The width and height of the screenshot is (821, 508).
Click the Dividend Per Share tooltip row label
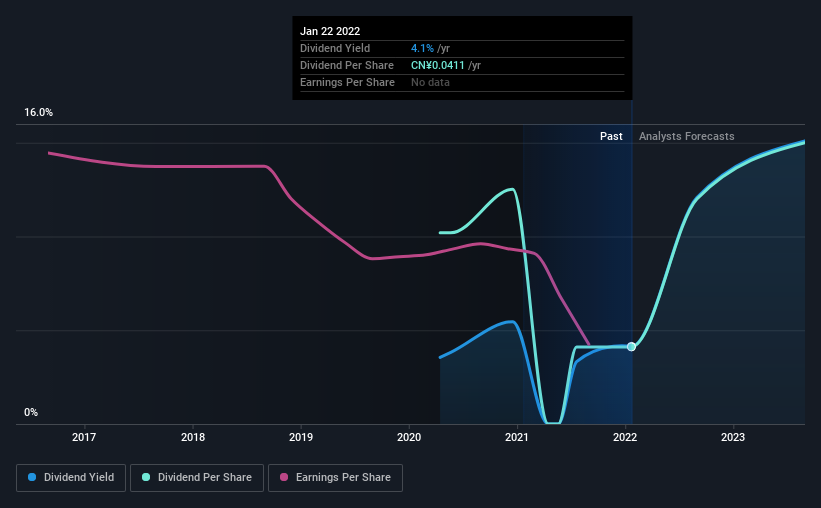pyautogui.click(x=347, y=65)
